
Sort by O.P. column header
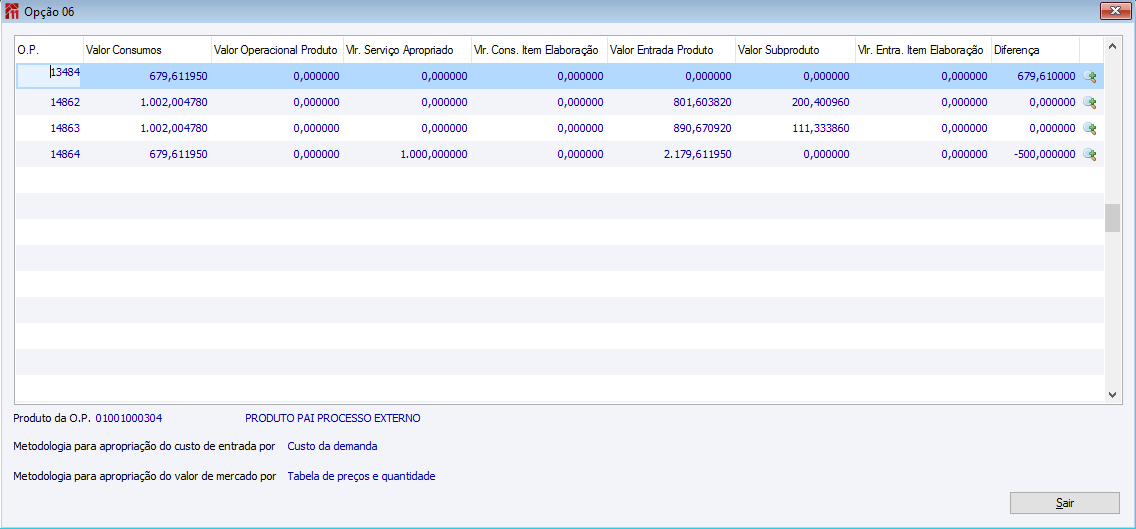tap(49, 50)
